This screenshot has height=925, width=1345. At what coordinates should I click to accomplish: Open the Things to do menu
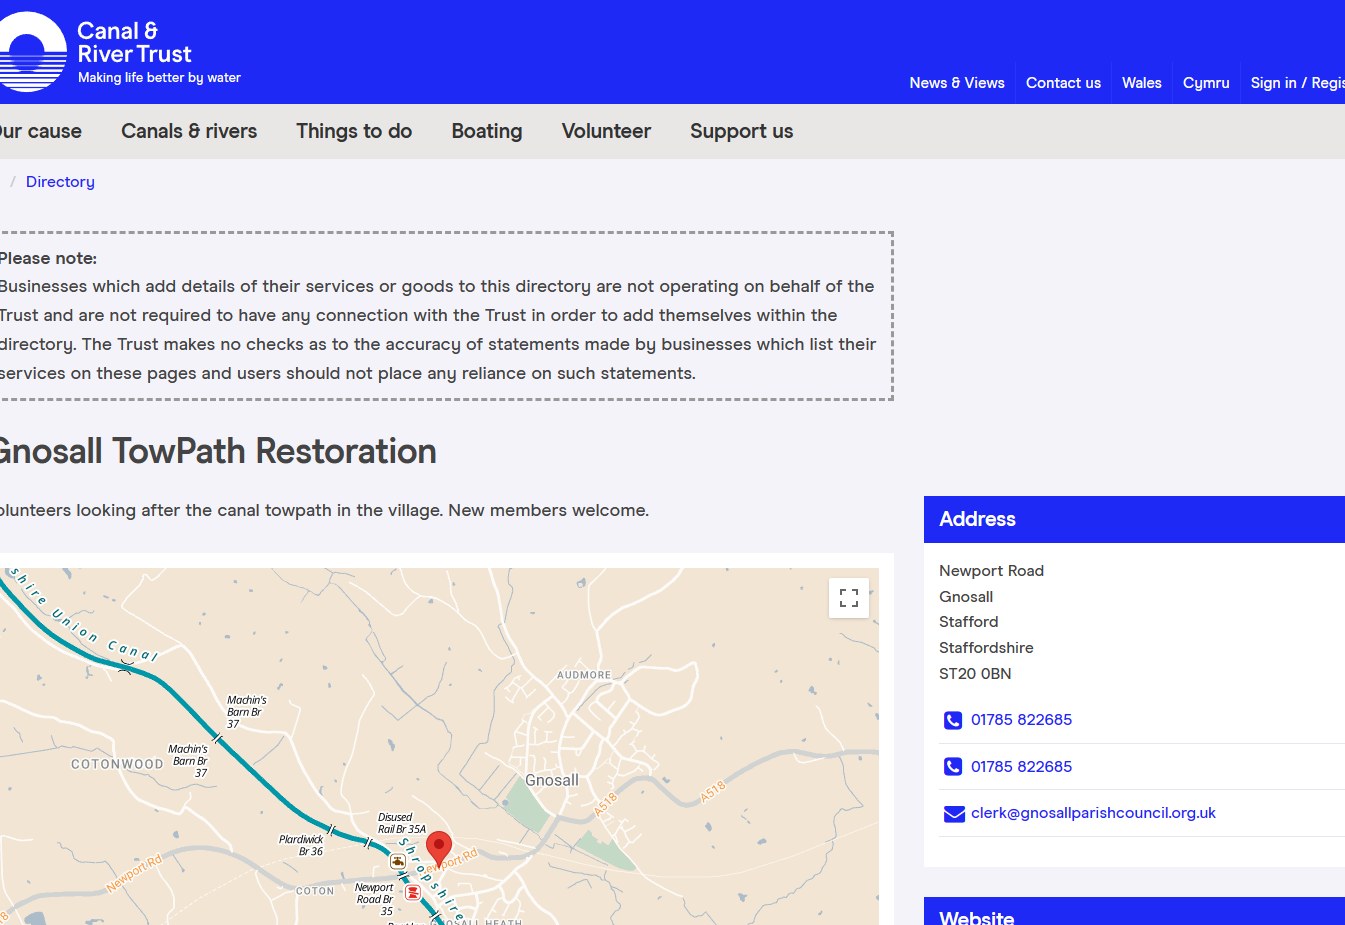354,131
